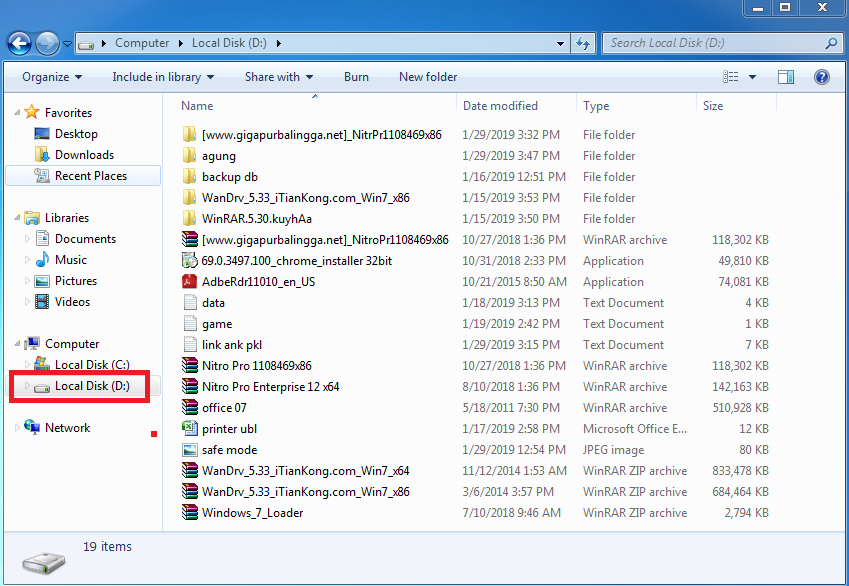
Task: Select the NitroPr1108469x86 WinRAR archive
Action: 325,240
